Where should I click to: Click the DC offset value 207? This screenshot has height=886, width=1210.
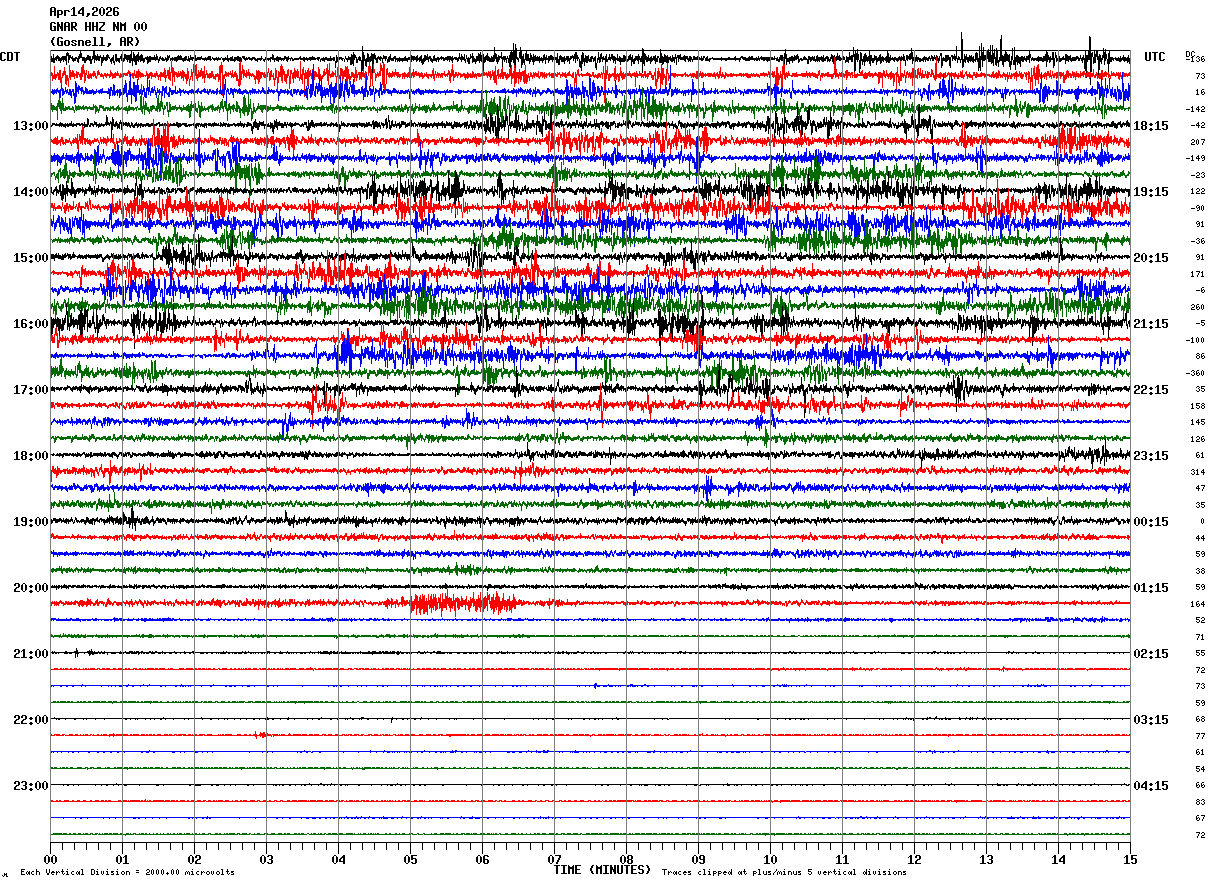pyautogui.click(x=1198, y=142)
